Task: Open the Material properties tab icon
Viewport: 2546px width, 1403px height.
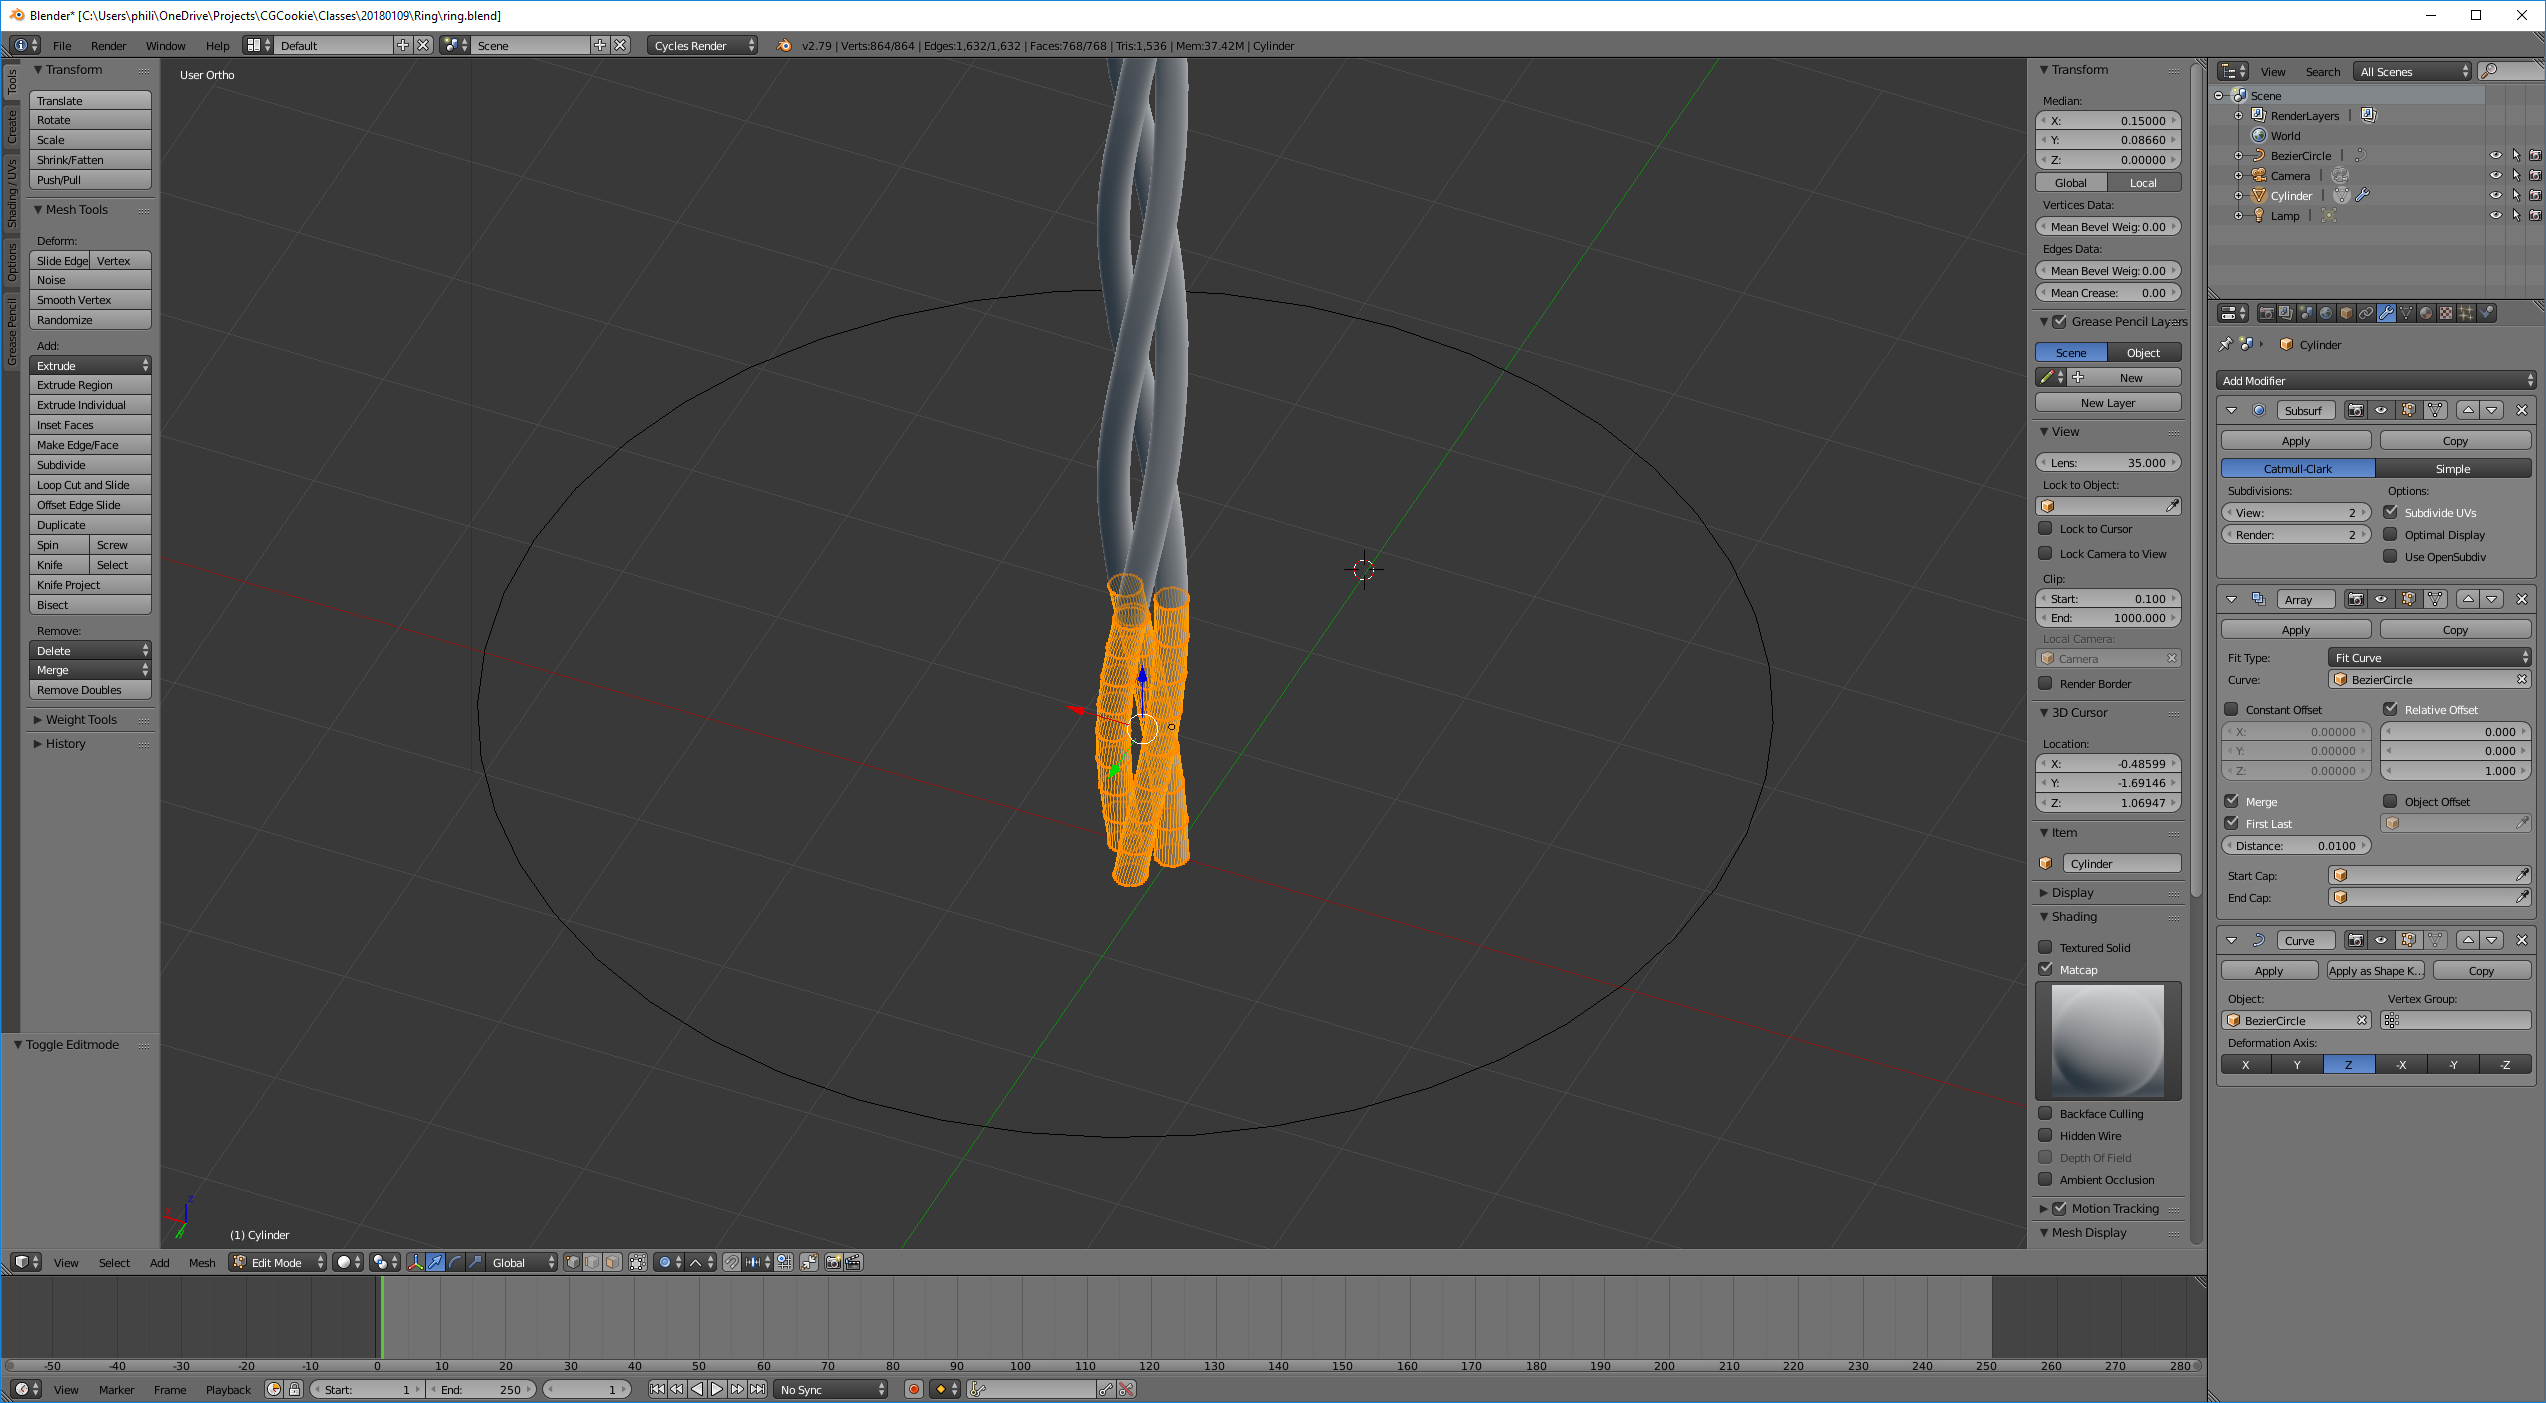Action: 2426,313
